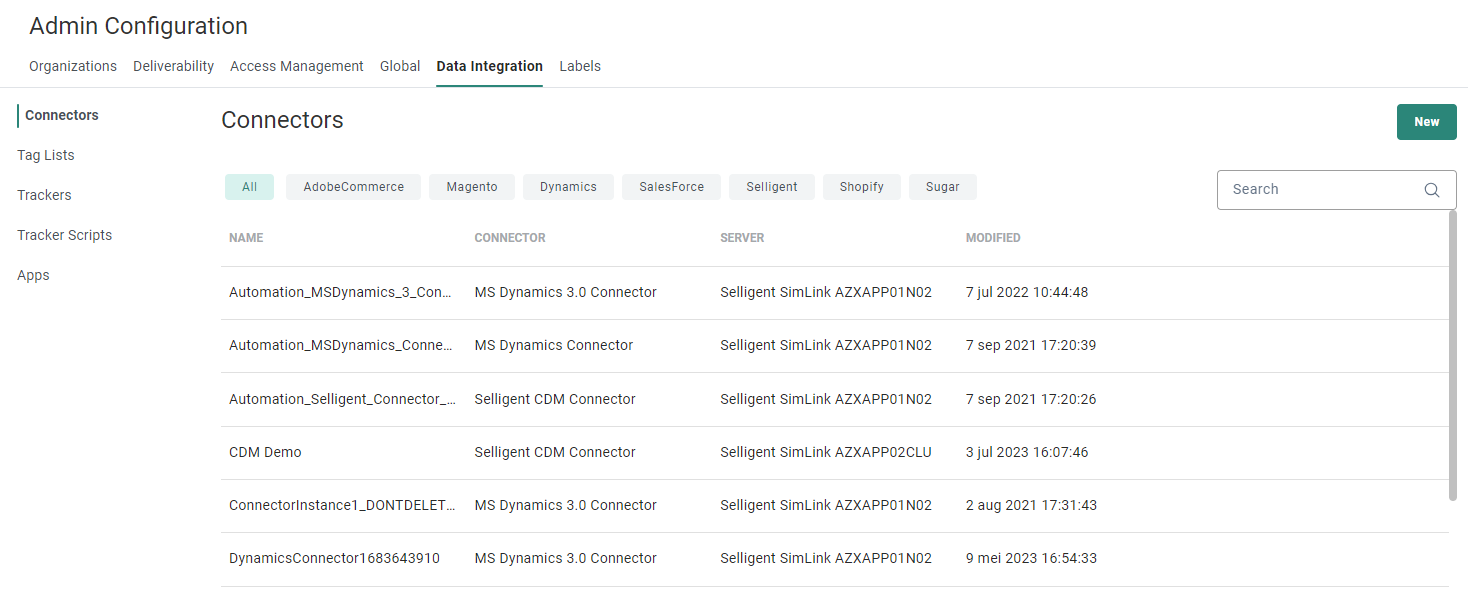Viewport: 1468px width, 589px height.
Task: Filter connectors by Magento
Action: 471,187
